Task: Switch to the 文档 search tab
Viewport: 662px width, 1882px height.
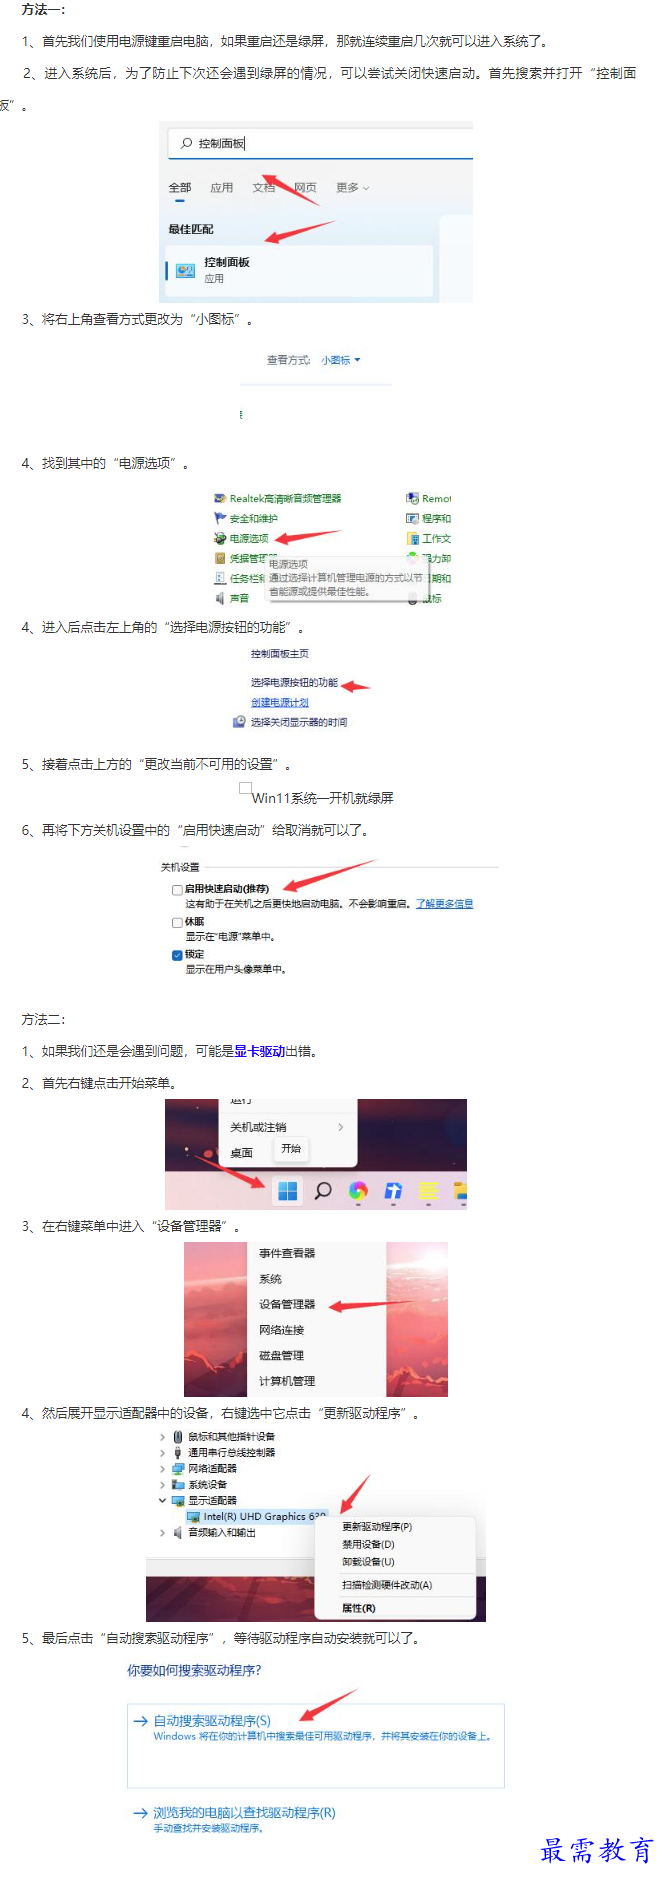Action: [264, 187]
